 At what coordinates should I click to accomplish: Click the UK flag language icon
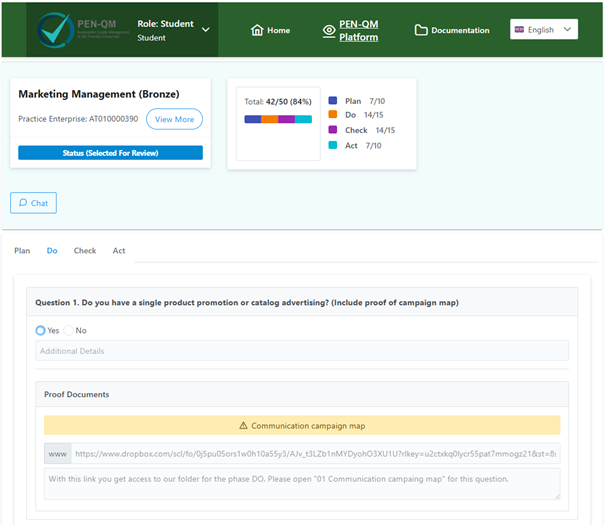point(519,30)
